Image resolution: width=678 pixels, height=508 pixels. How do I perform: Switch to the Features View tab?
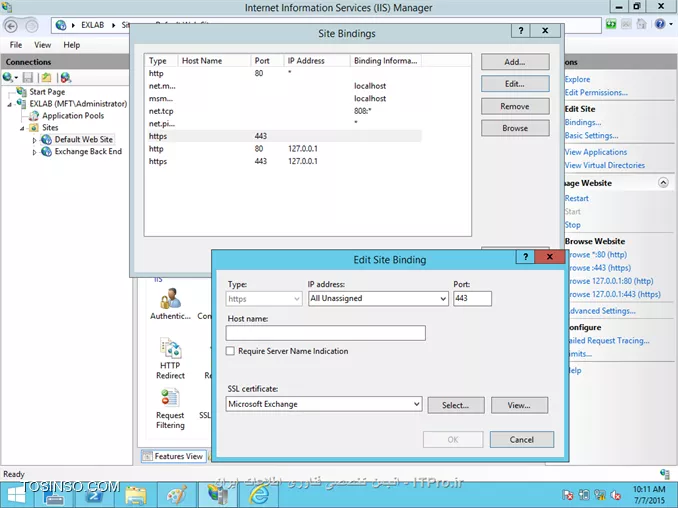coord(173,456)
